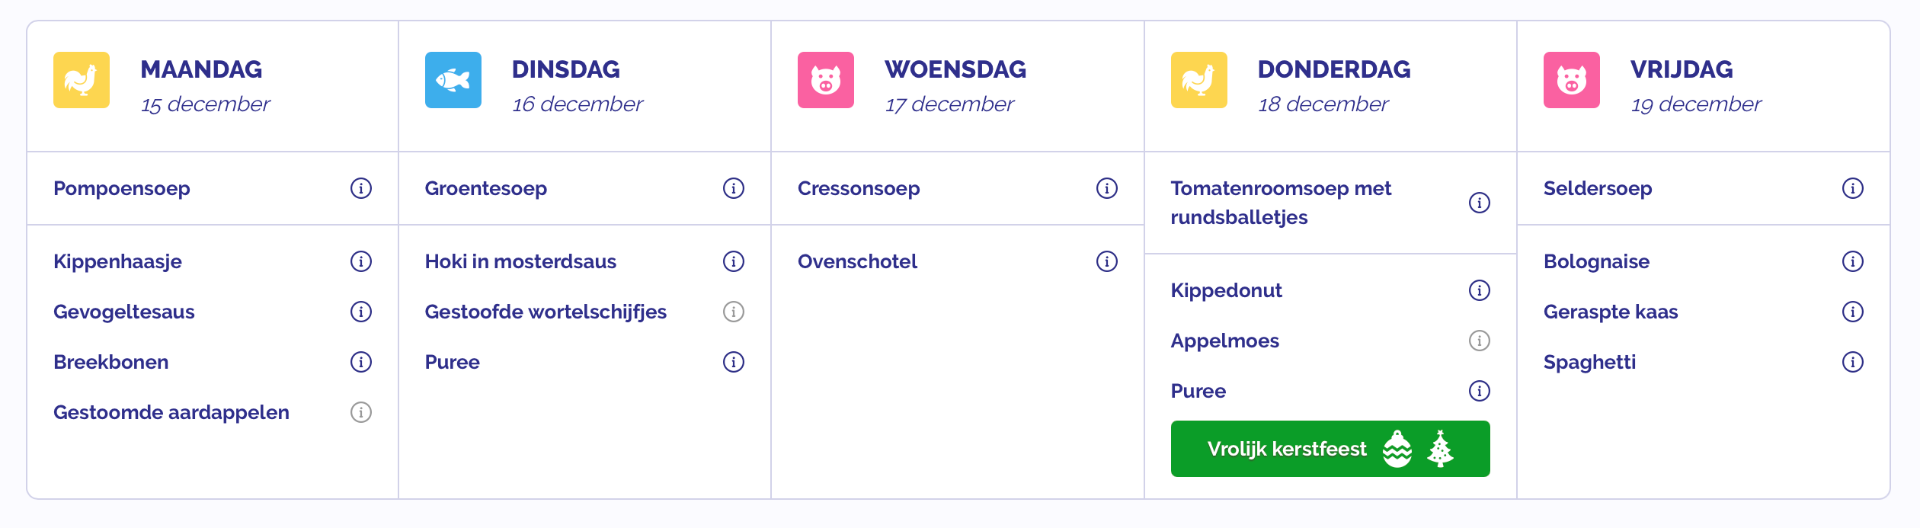Click the Groentesoep dish name
Image resolution: width=1920 pixels, height=528 pixels.
[486, 188]
